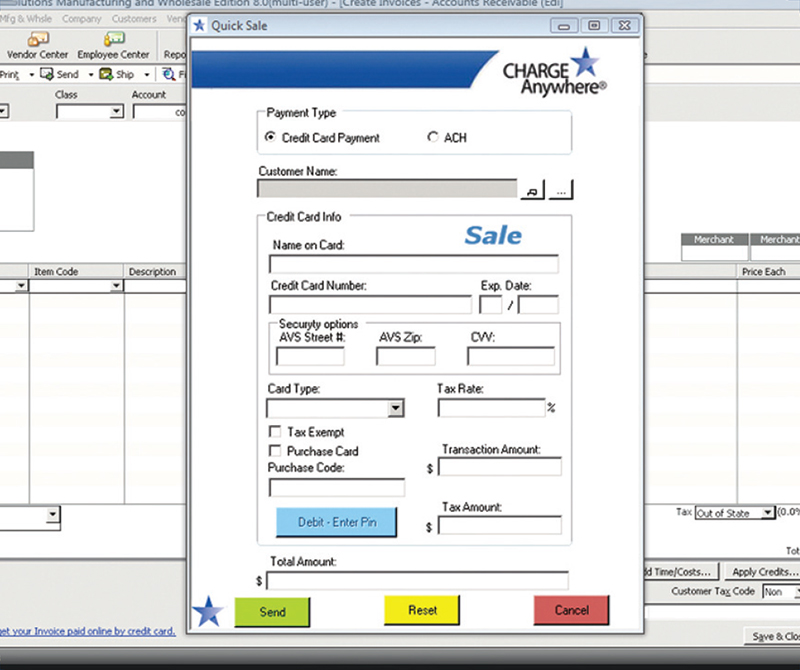Close the Quick Sale dialog
800x670 pixels.
(624, 26)
